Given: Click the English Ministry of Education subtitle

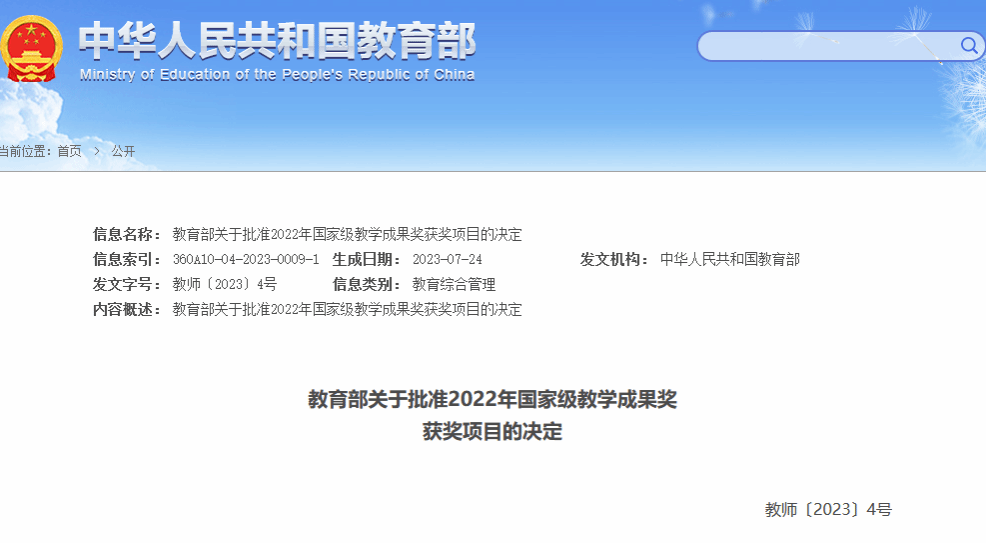Looking at the screenshot, I should click(x=277, y=75).
